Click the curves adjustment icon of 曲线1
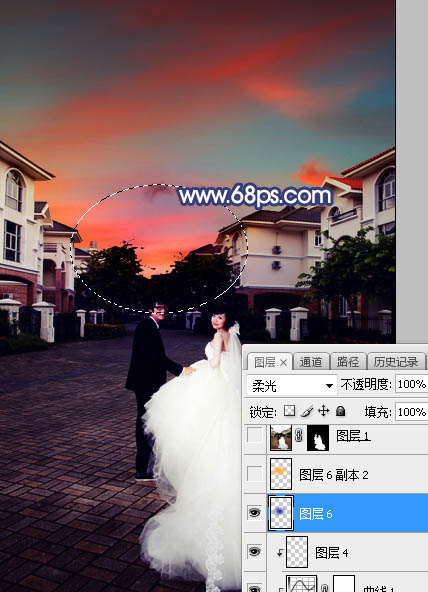 click(x=301, y=584)
